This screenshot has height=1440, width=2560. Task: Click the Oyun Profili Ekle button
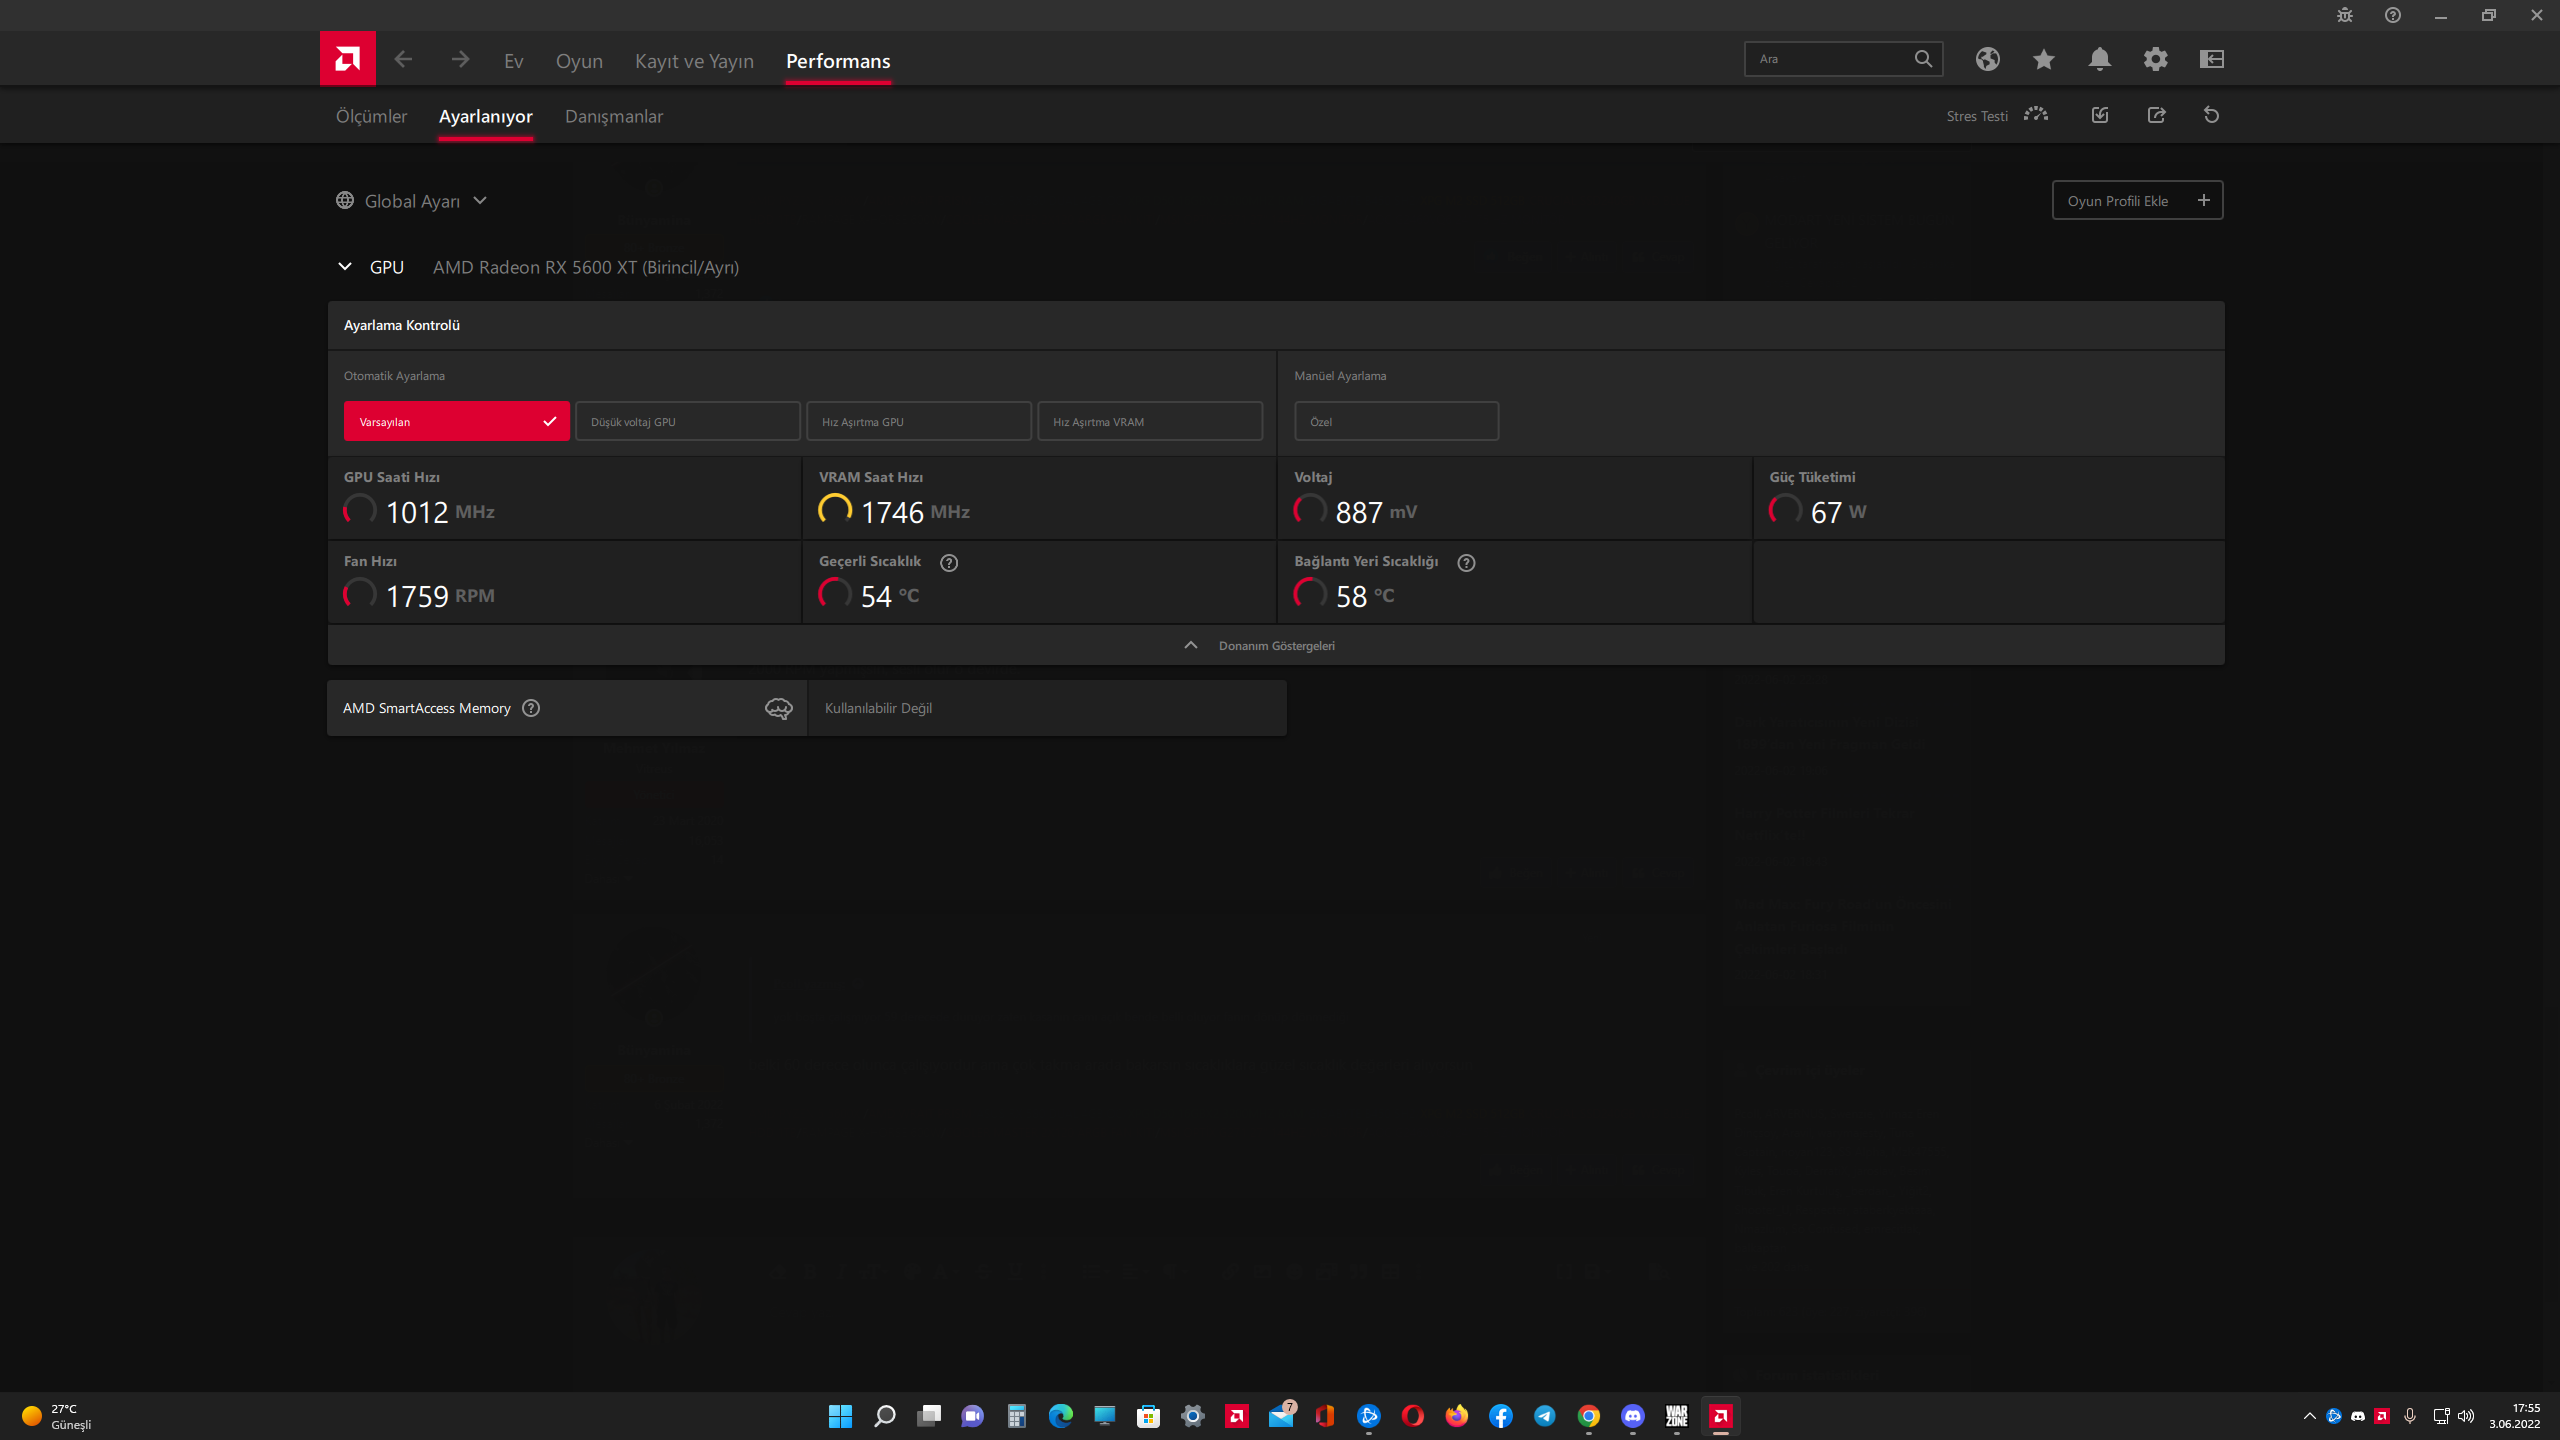click(x=2136, y=201)
